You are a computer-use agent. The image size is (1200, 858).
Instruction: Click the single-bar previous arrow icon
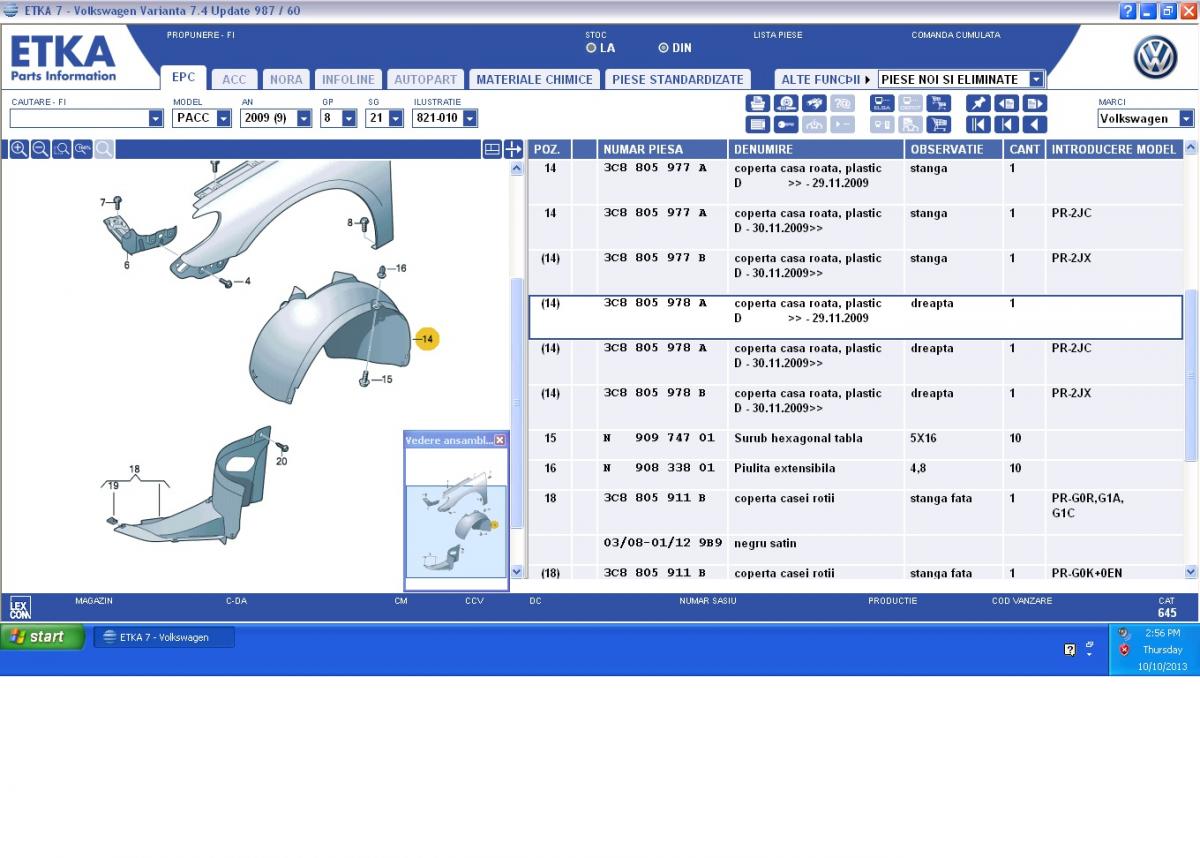click(1006, 125)
